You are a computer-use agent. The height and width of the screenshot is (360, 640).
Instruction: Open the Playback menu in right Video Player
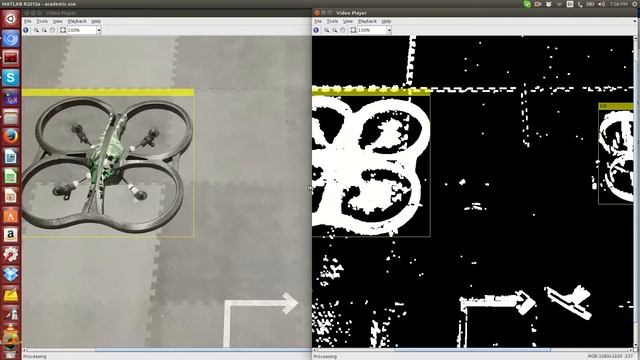point(367,21)
